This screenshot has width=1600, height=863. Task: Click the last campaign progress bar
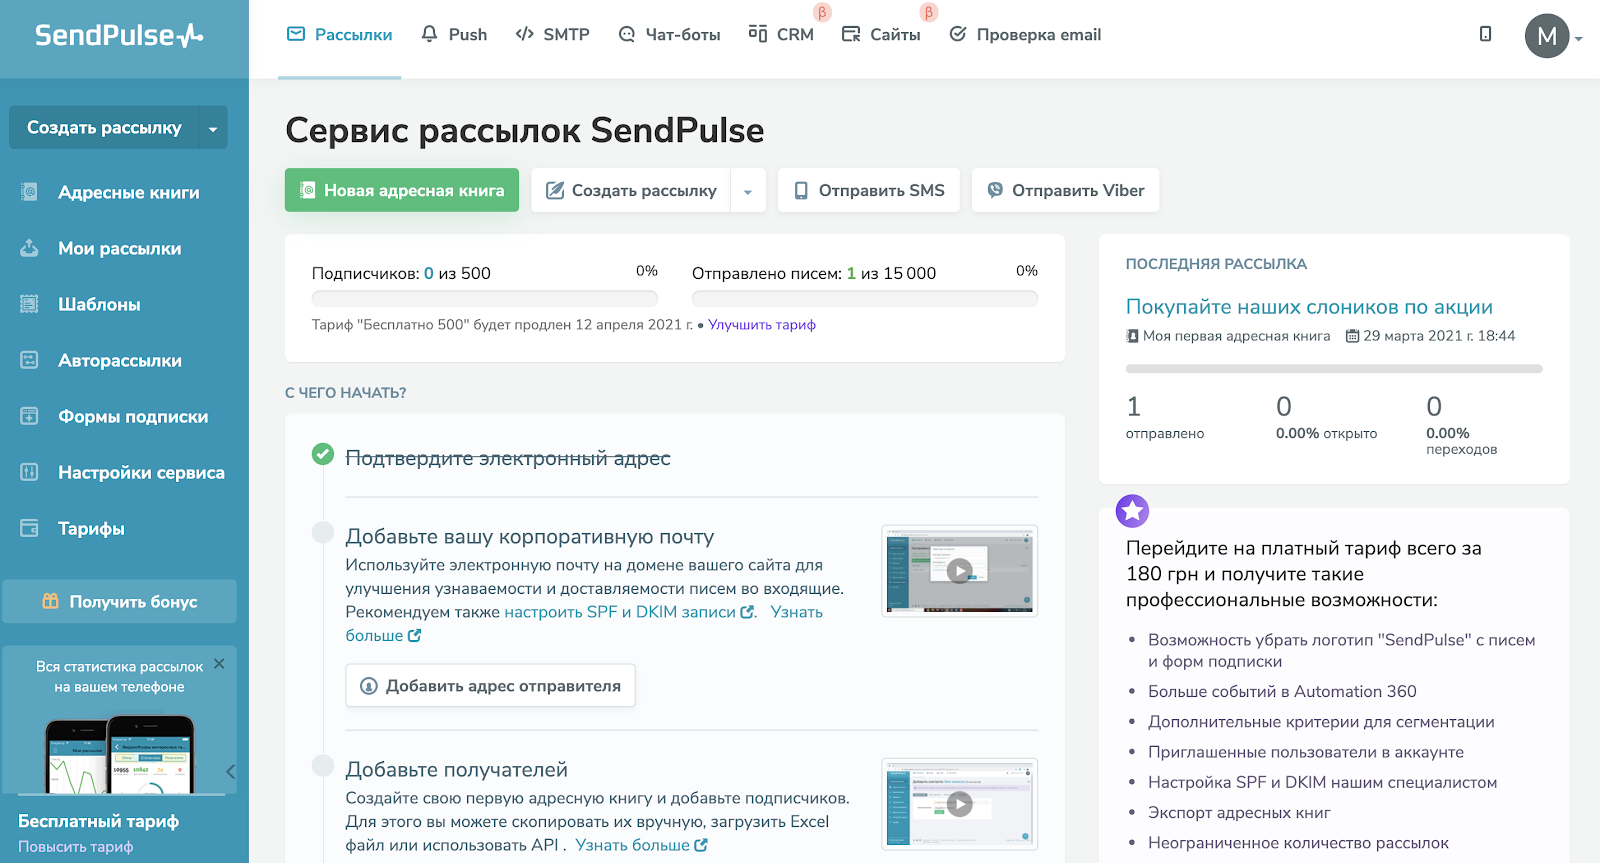[1334, 369]
